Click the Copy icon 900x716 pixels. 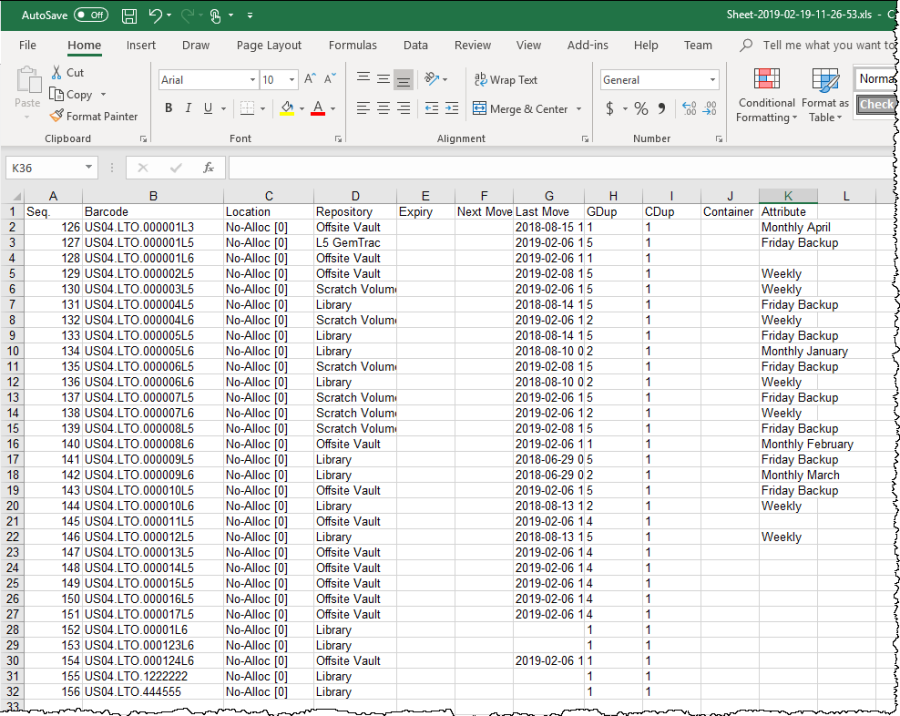point(56,94)
